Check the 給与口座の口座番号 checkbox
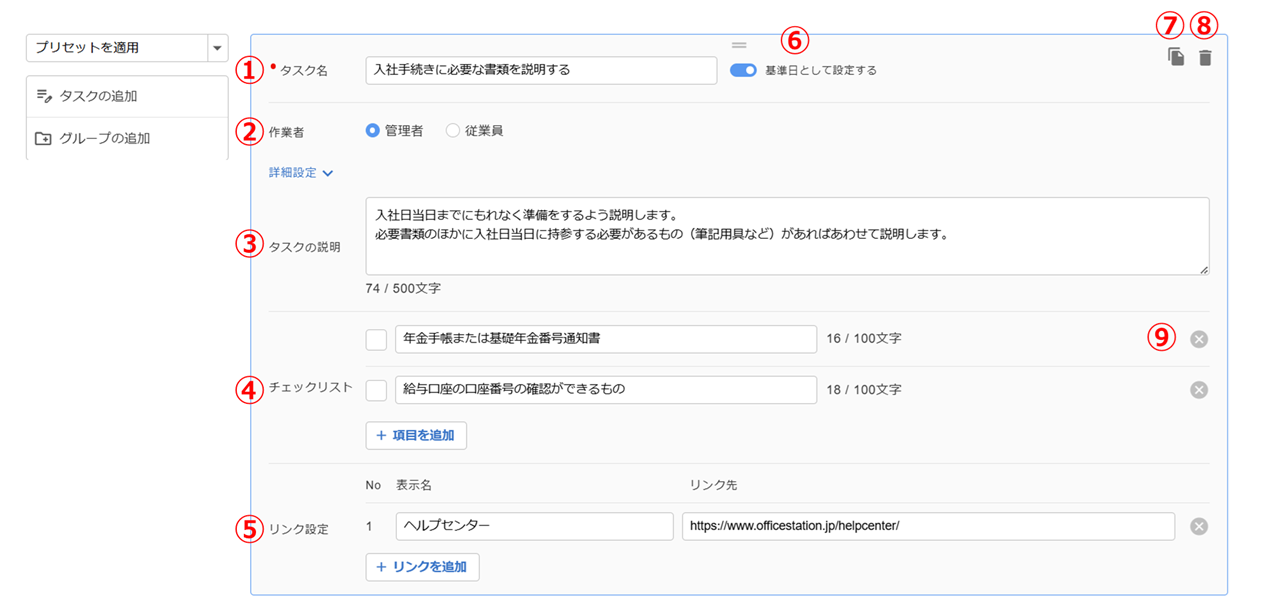 pyautogui.click(x=376, y=390)
